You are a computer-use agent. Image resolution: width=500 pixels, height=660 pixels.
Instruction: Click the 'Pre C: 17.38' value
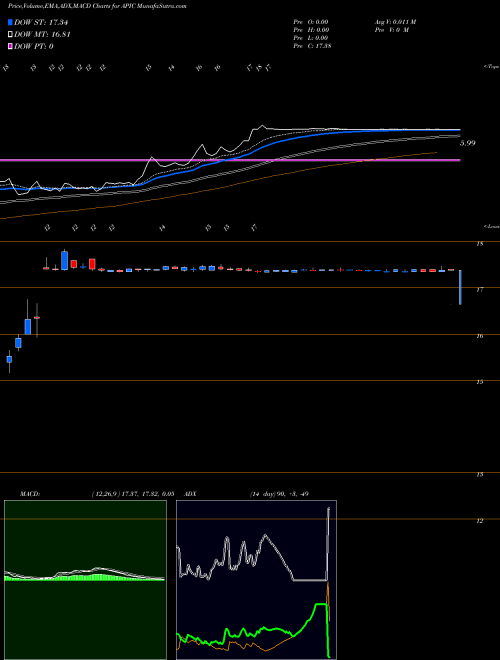tap(312, 46)
